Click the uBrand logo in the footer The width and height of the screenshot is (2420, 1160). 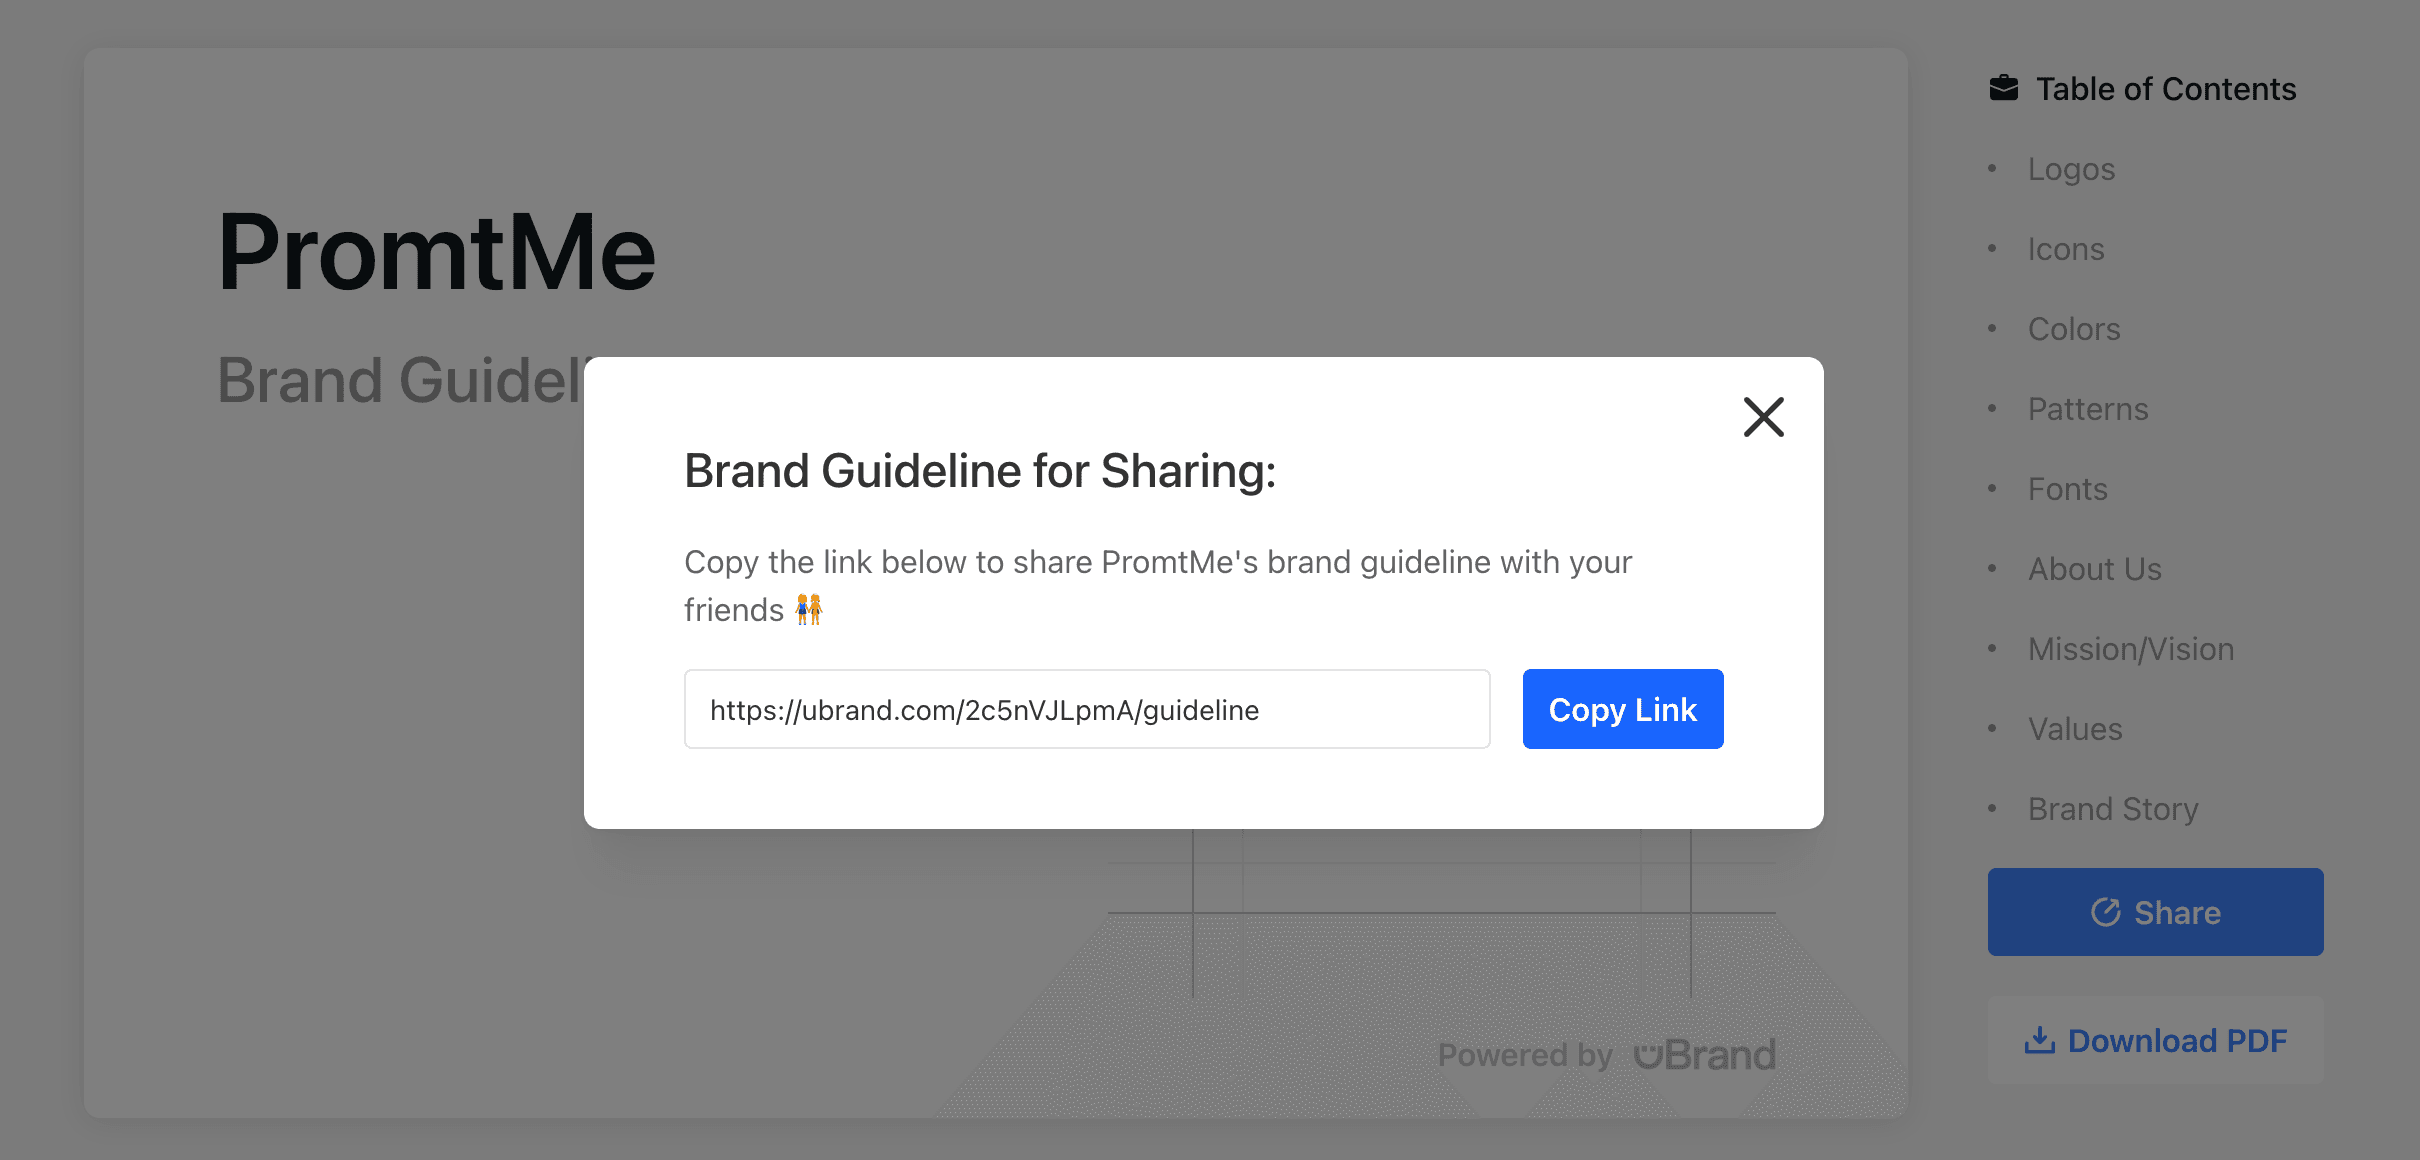1705,1055
